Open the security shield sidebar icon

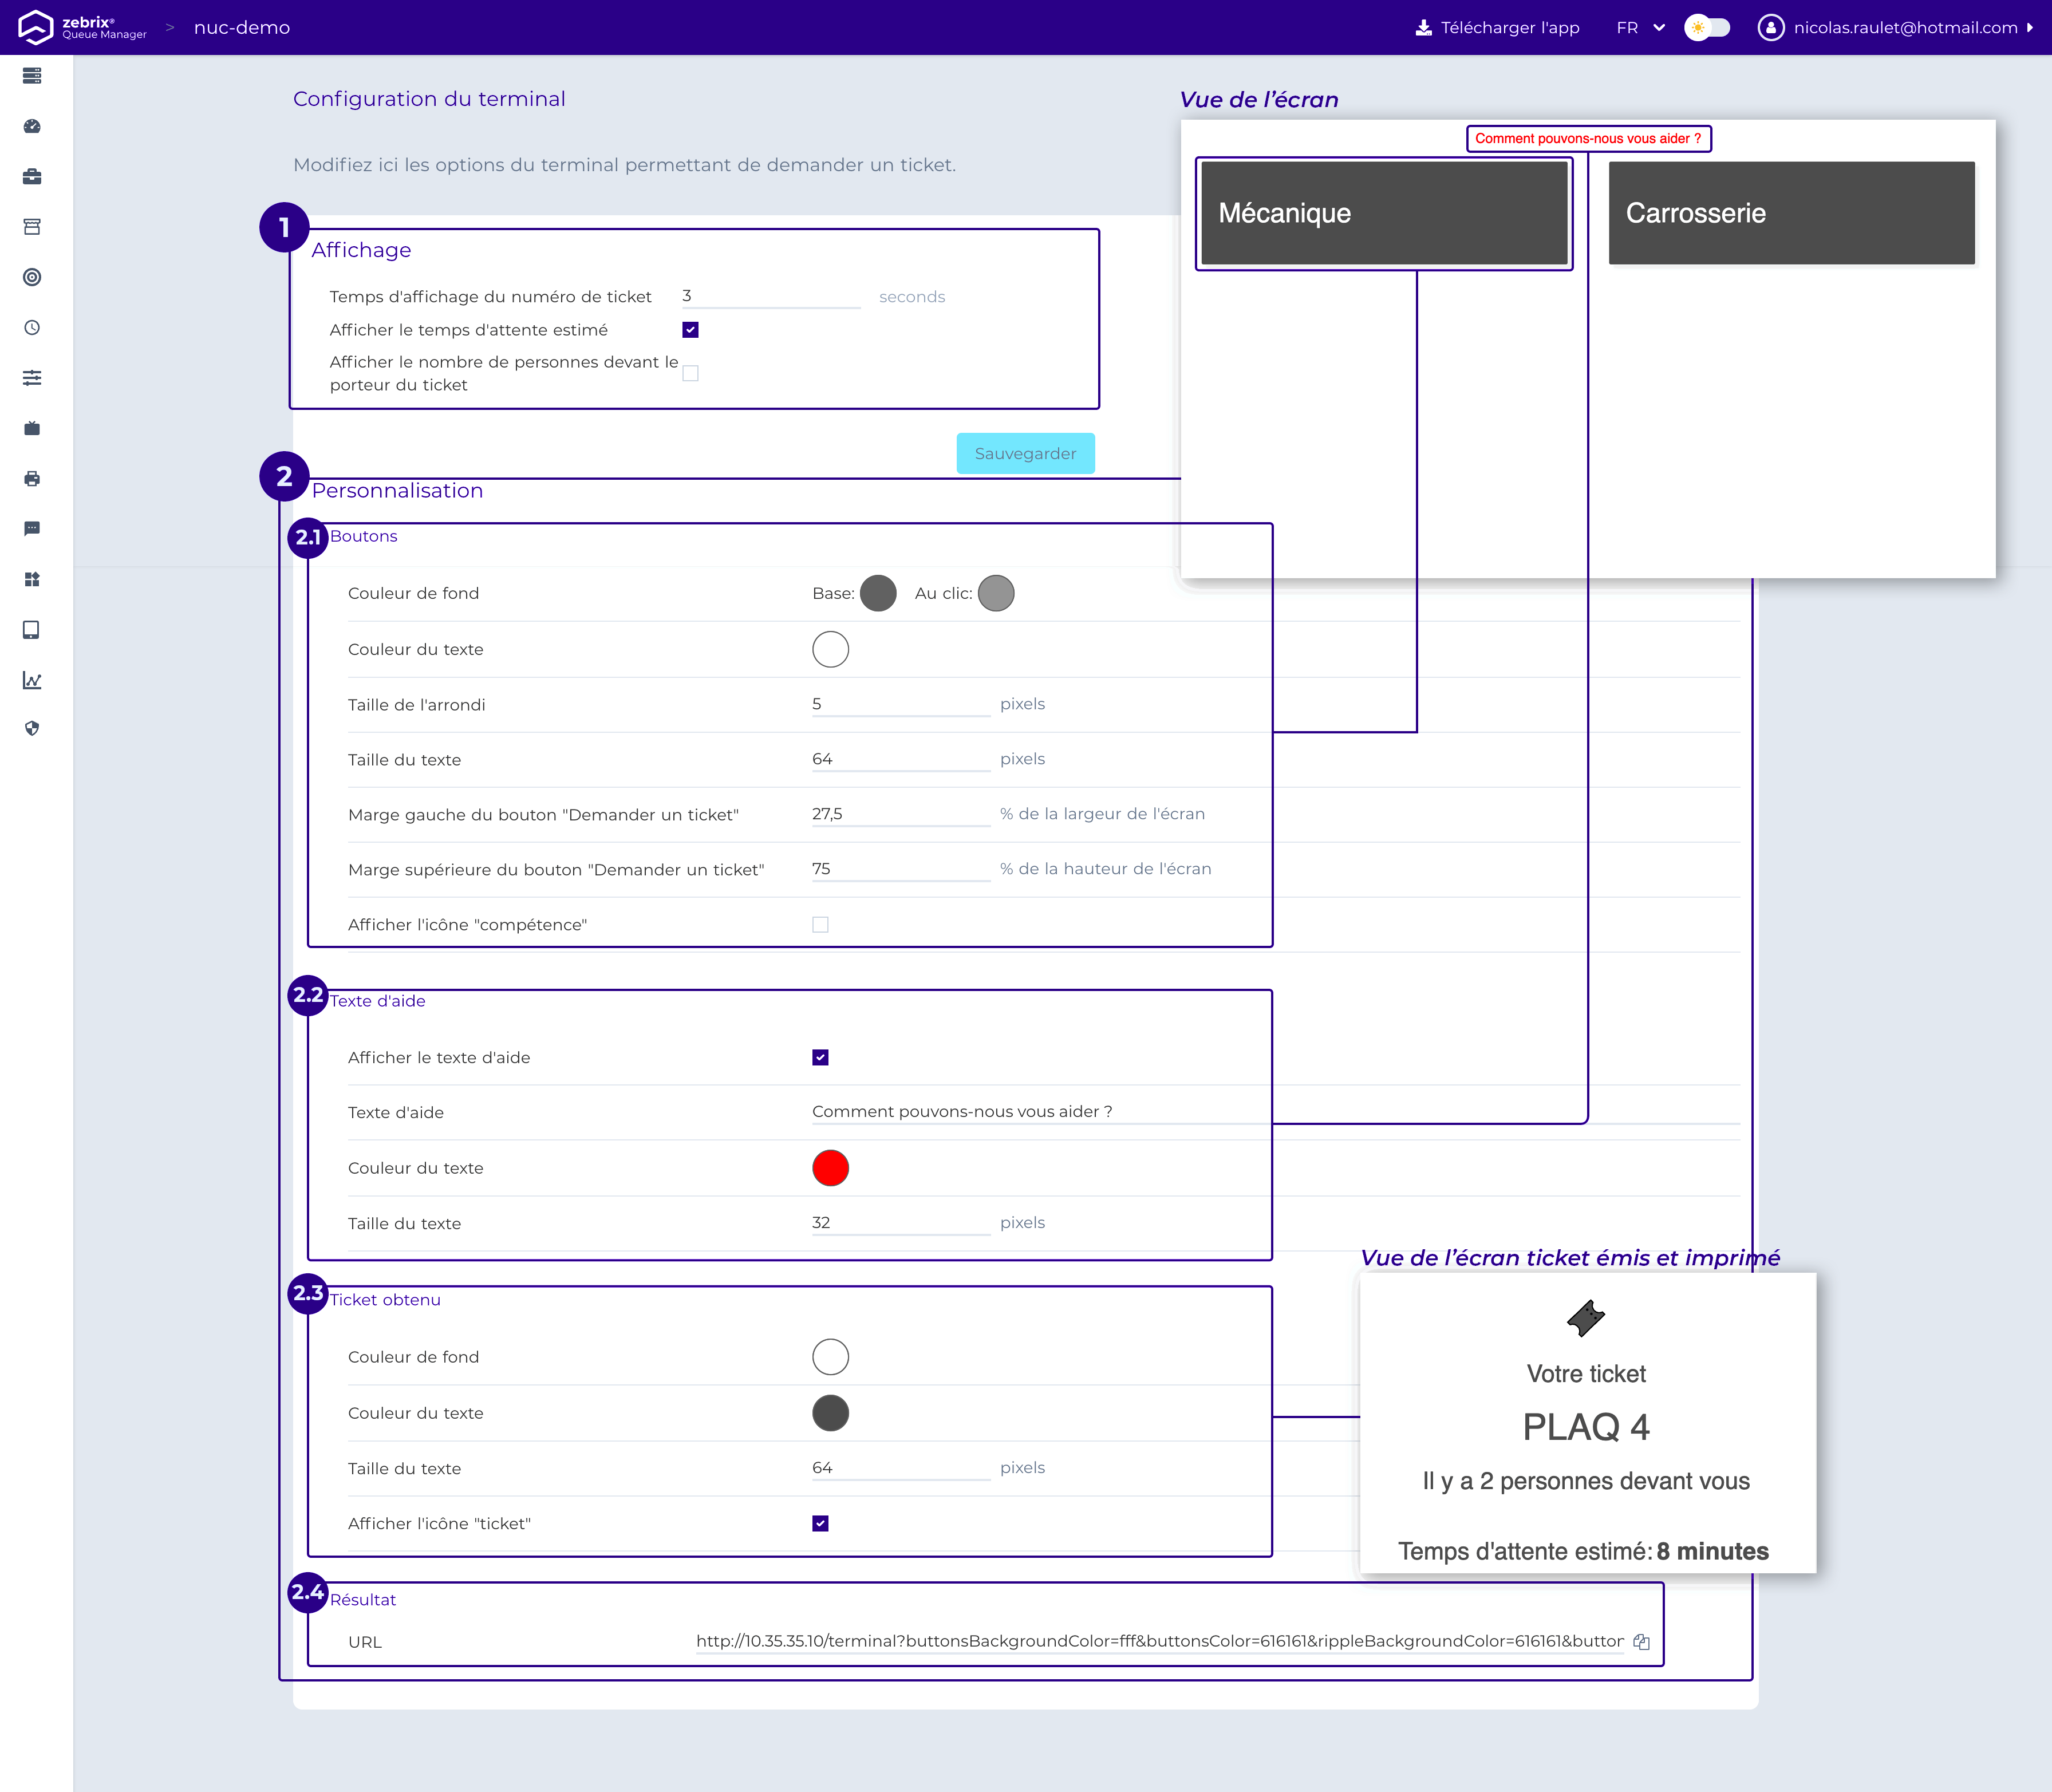coord(32,729)
